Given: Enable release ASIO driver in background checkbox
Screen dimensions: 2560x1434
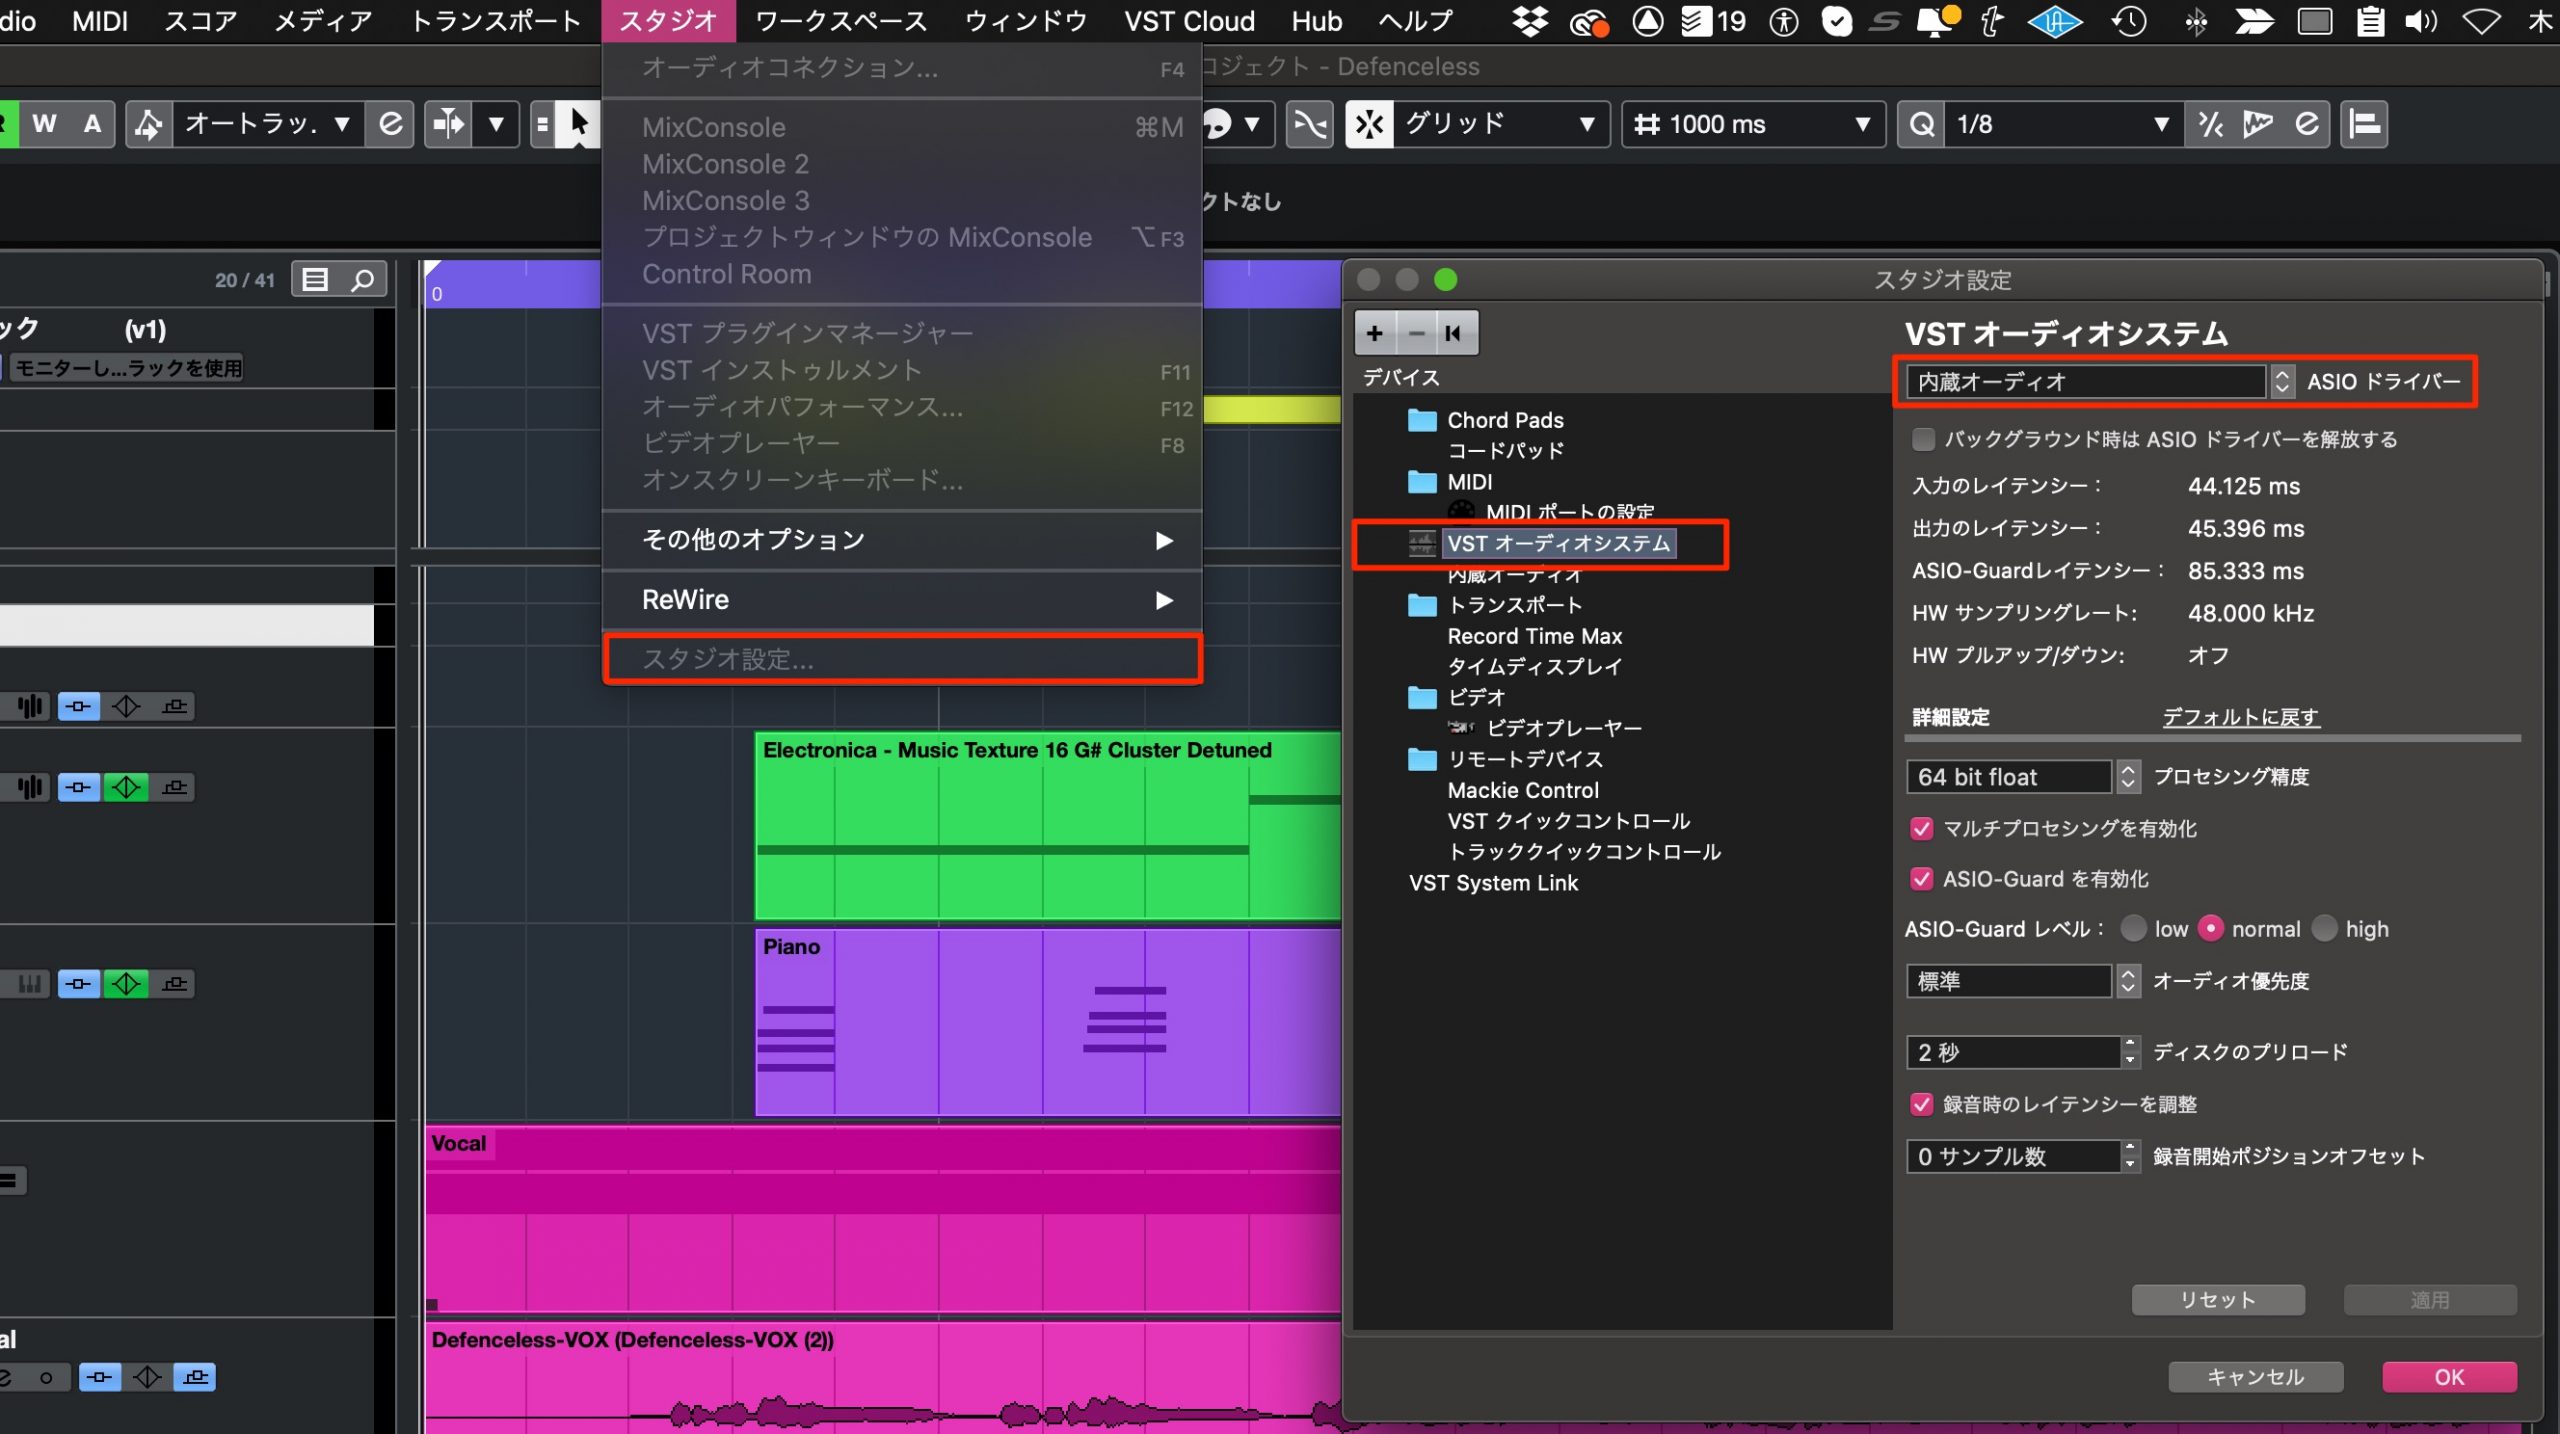Looking at the screenshot, I should click(1922, 439).
